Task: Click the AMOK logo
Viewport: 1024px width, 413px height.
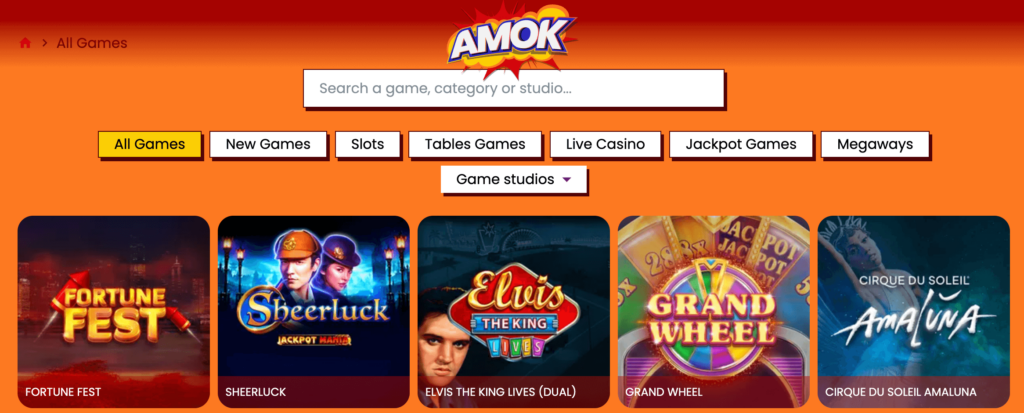Action: tap(511, 38)
